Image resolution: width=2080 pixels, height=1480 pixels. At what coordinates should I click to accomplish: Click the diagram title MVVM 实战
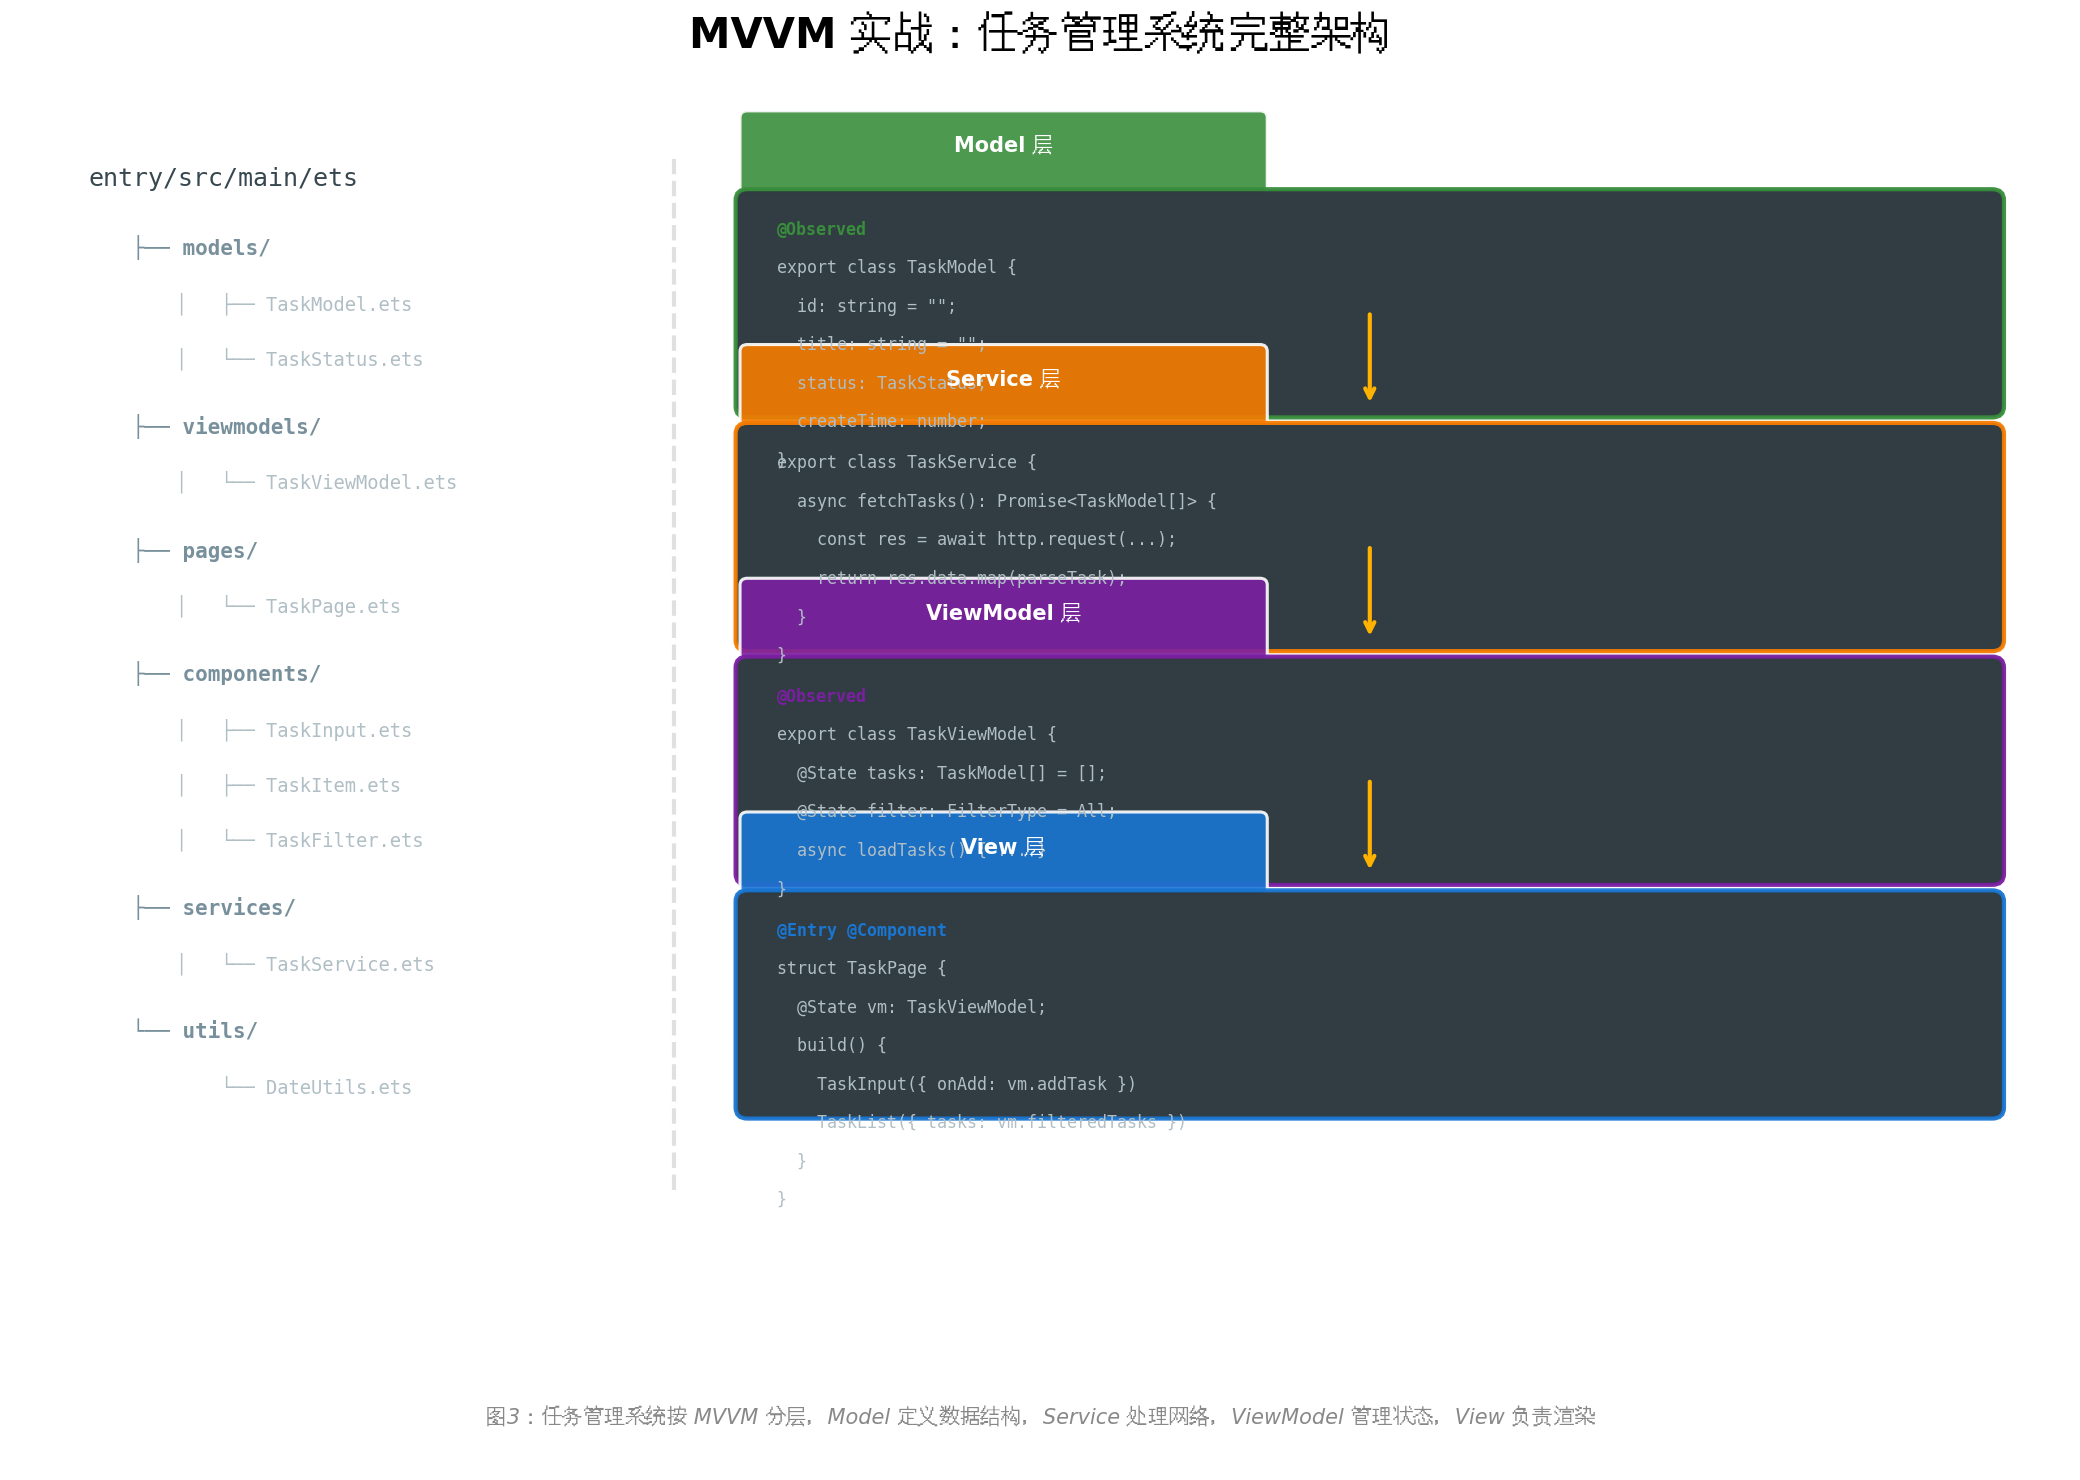1039,33
